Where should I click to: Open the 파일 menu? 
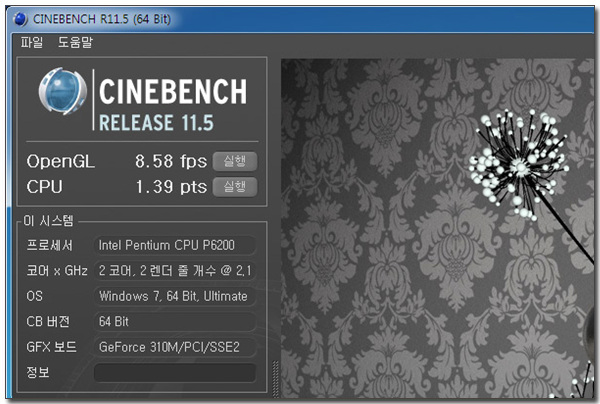(32, 42)
